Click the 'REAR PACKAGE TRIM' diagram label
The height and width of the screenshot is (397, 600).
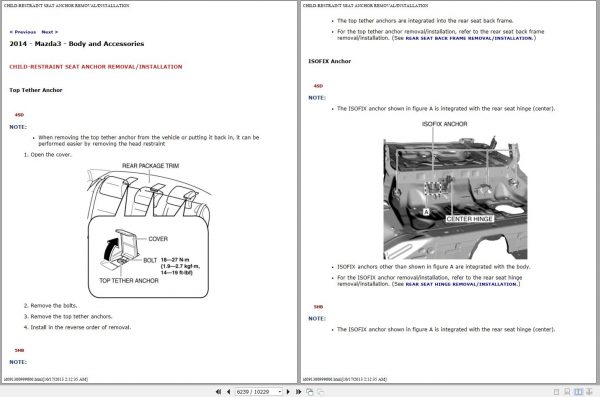pos(150,166)
